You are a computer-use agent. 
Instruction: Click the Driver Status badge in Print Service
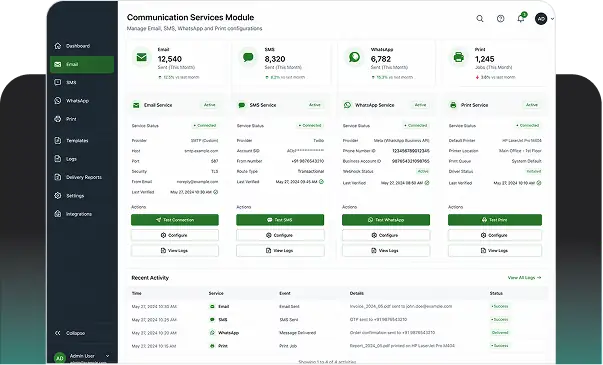(533, 172)
